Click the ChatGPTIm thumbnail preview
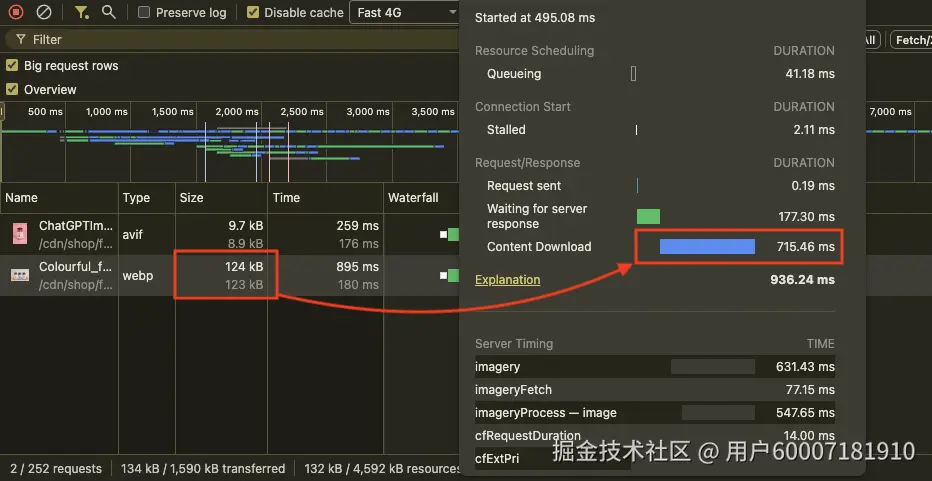This screenshot has height=481, width=932. (20, 234)
